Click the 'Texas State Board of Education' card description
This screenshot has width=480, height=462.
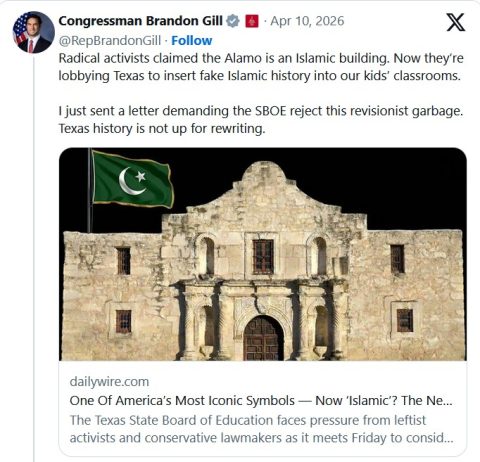[262, 429]
